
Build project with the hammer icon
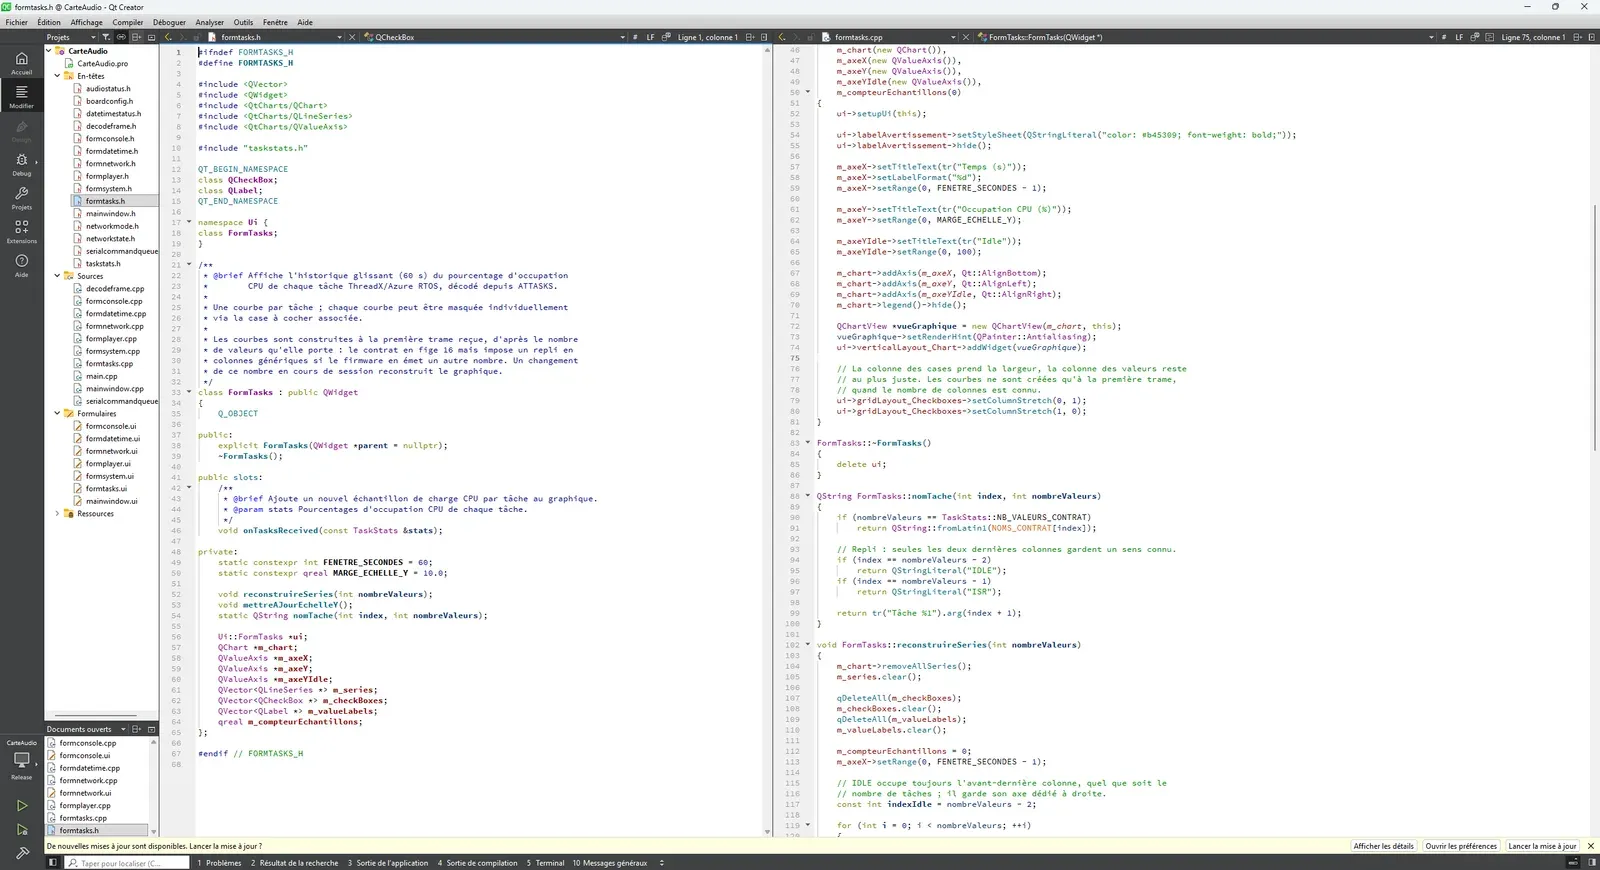(22, 853)
